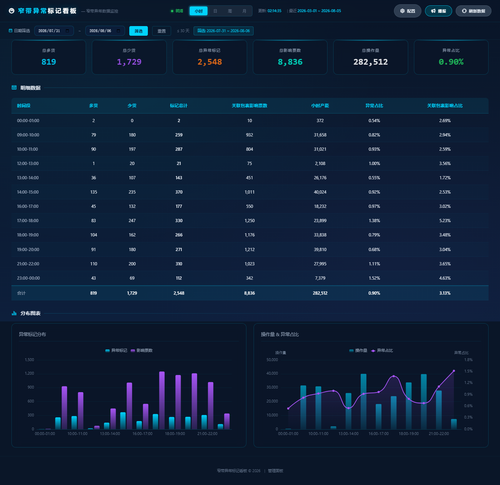
Task: Switch to the 小时 (hour) granularity tab
Action: [199, 11]
